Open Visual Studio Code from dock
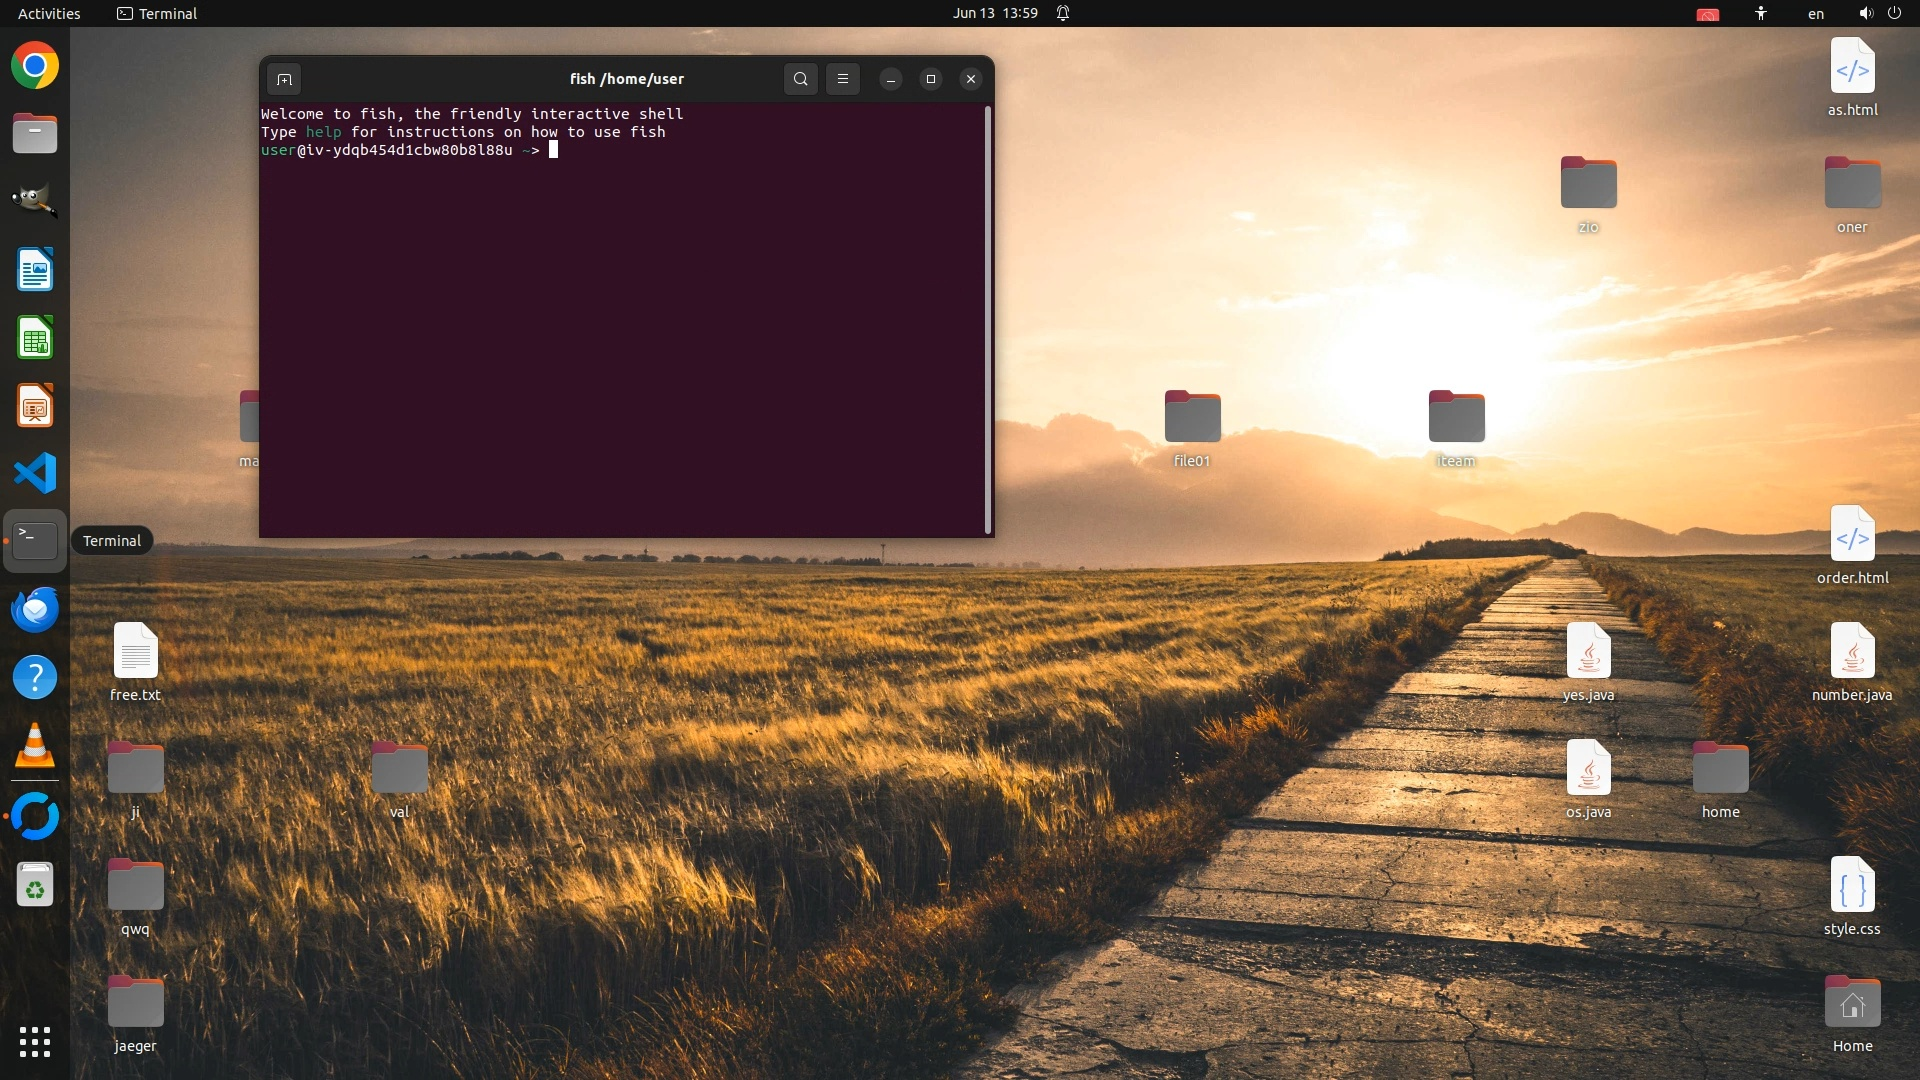Viewport: 1920px width, 1080px height. click(35, 473)
